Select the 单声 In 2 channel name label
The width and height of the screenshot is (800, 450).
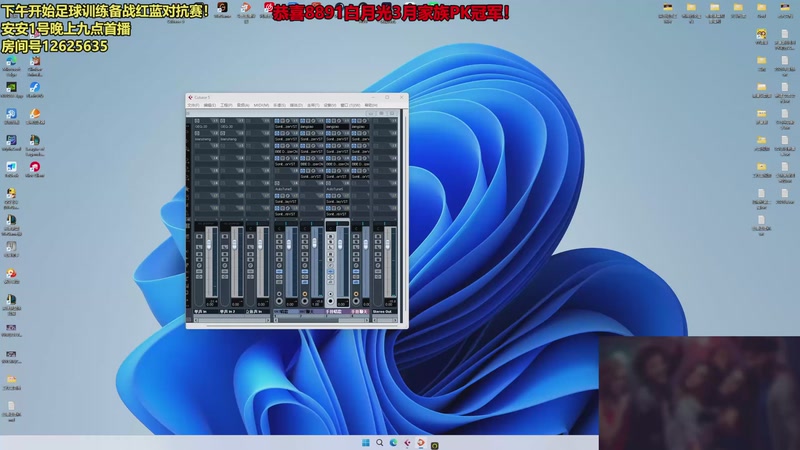coord(232,312)
